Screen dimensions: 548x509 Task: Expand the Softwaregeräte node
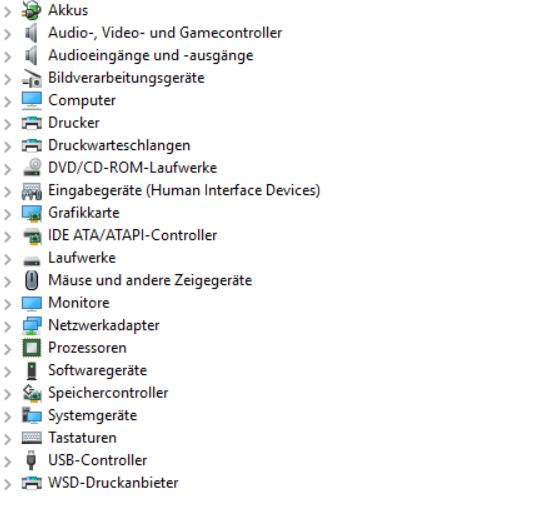point(8,372)
